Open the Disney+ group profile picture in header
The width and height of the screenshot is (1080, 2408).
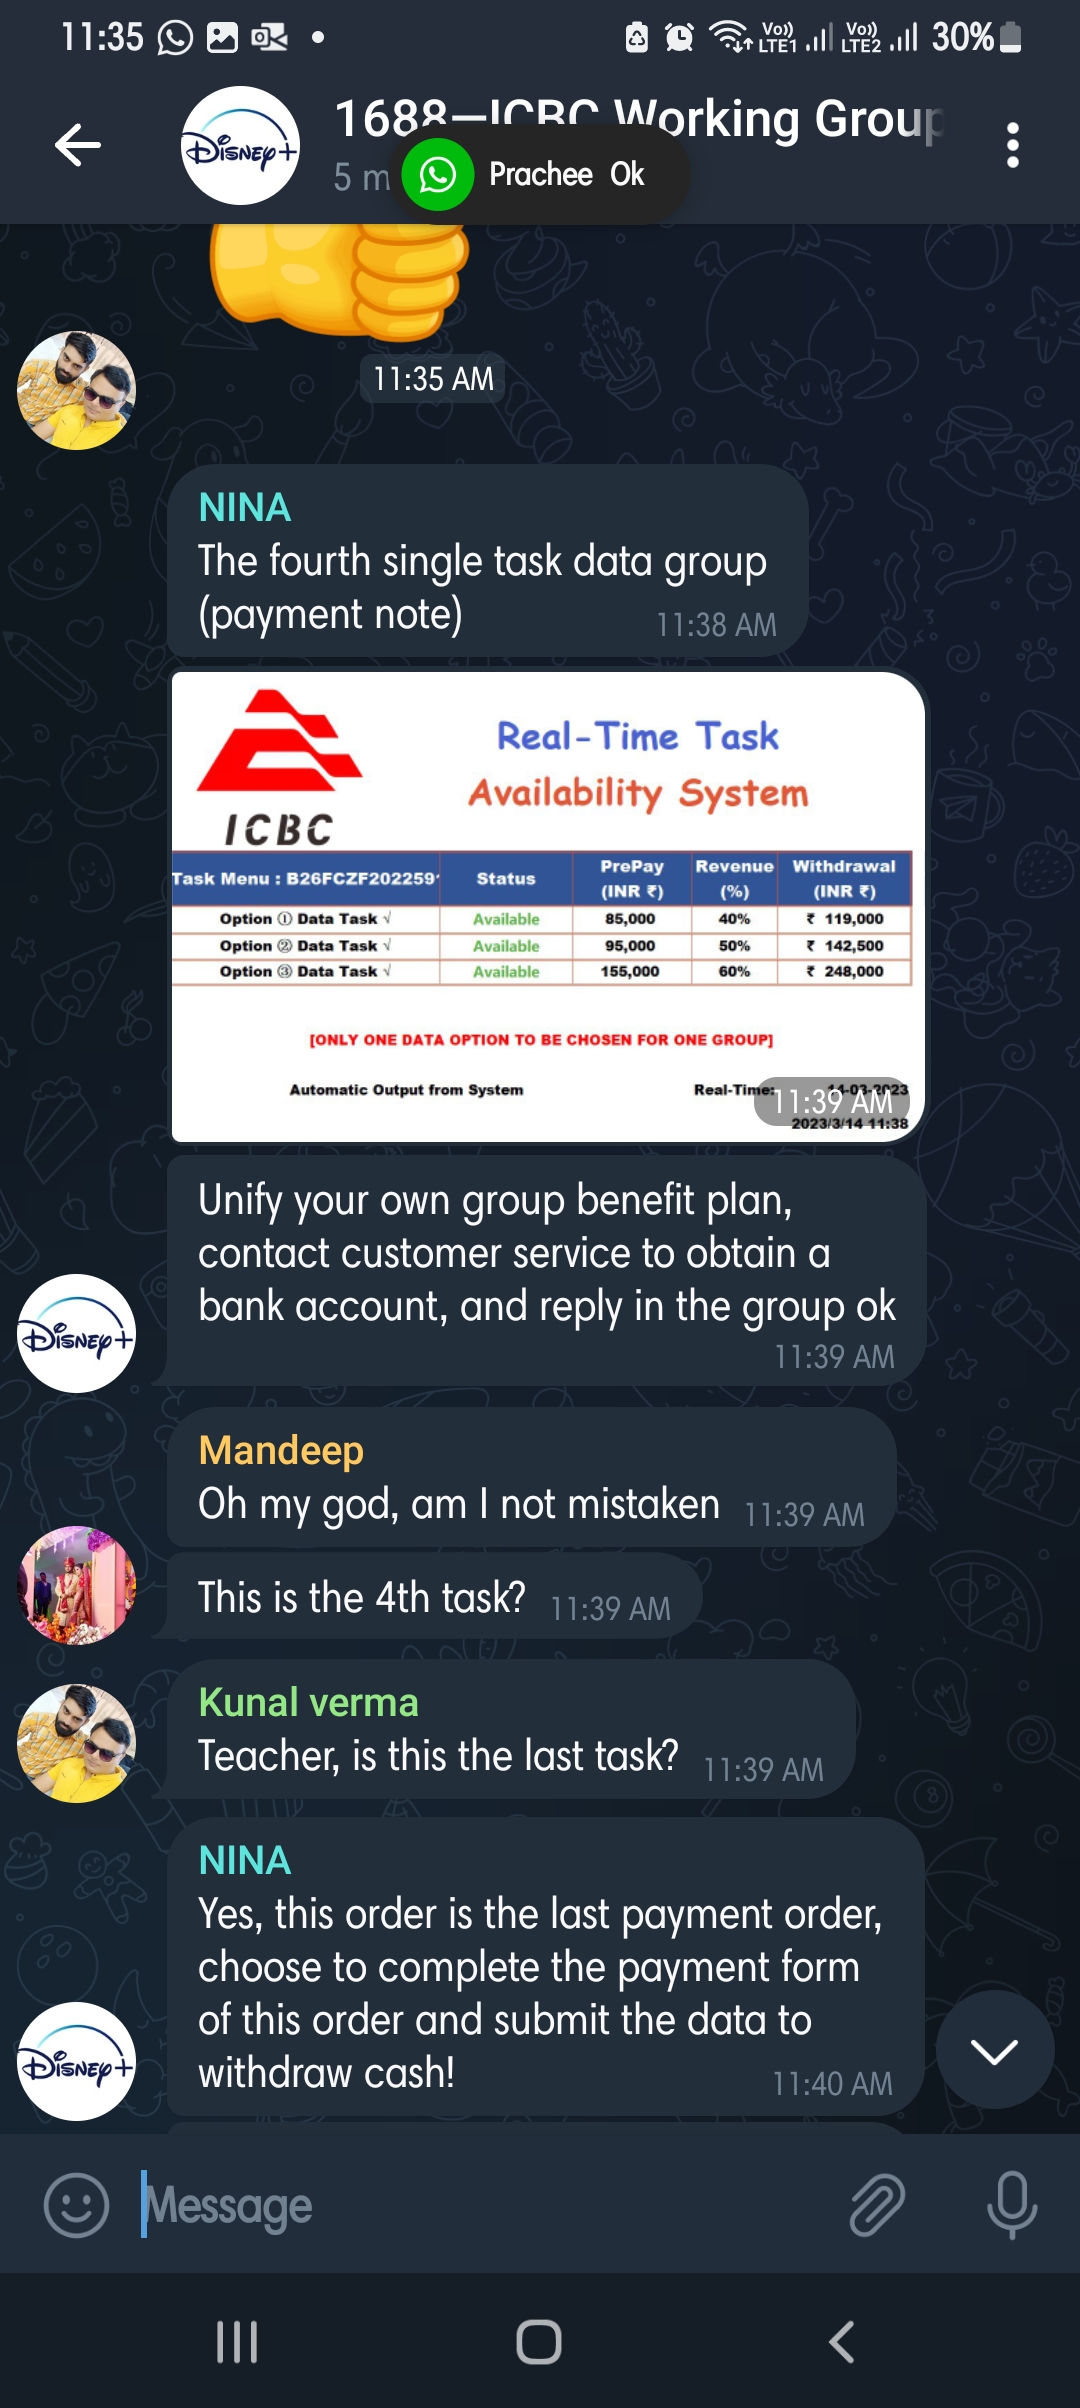click(240, 145)
